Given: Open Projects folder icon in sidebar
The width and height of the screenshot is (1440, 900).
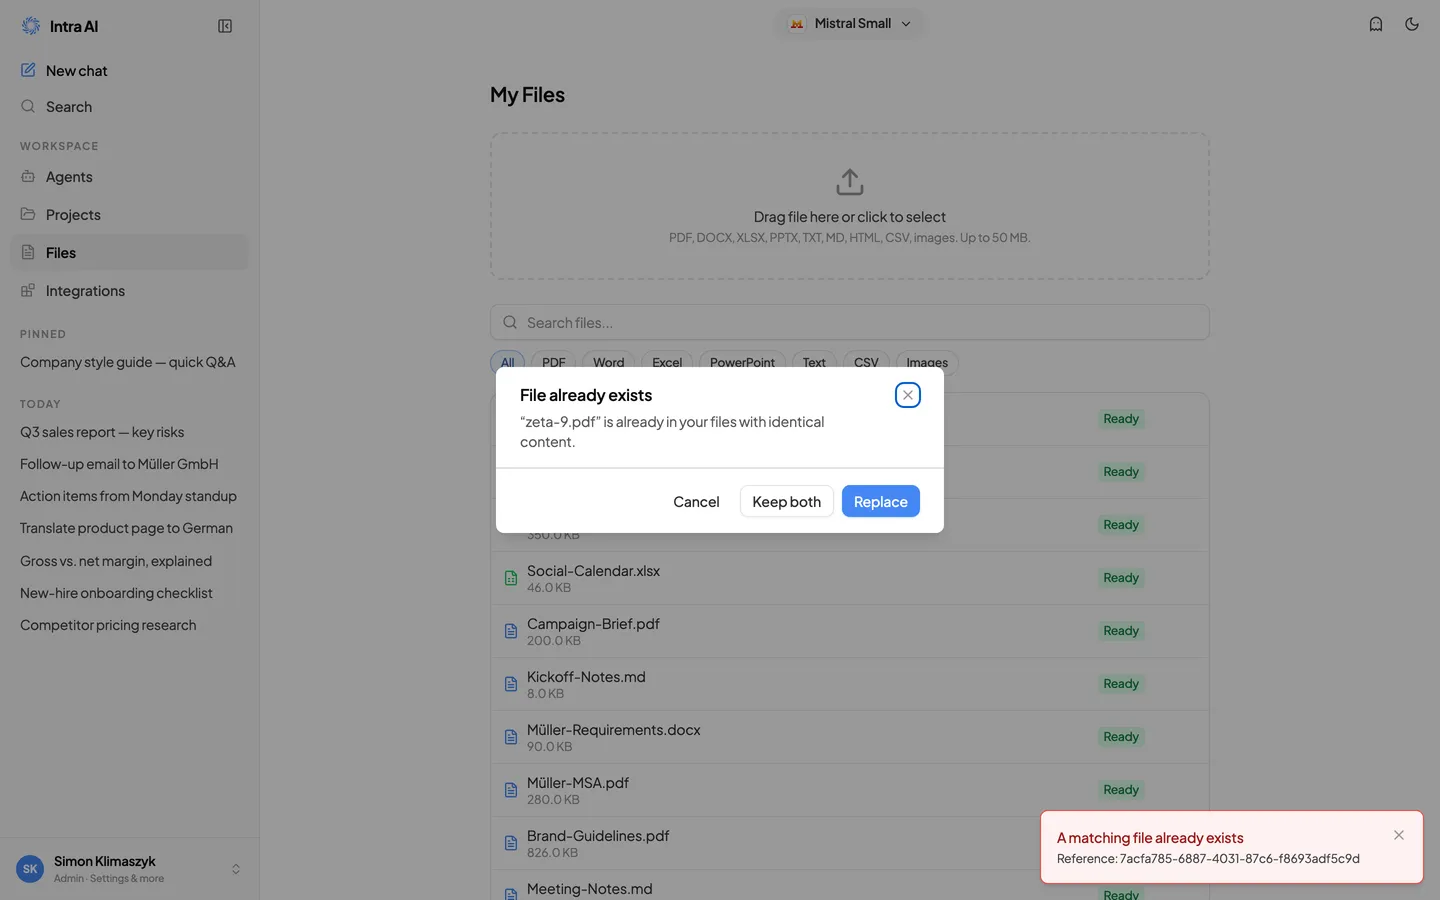Looking at the screenshot, I should 28,214.
